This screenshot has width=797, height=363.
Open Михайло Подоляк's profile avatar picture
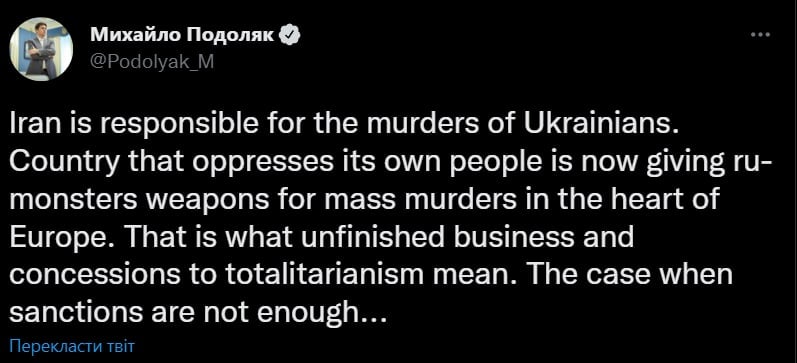coord(41,51)
